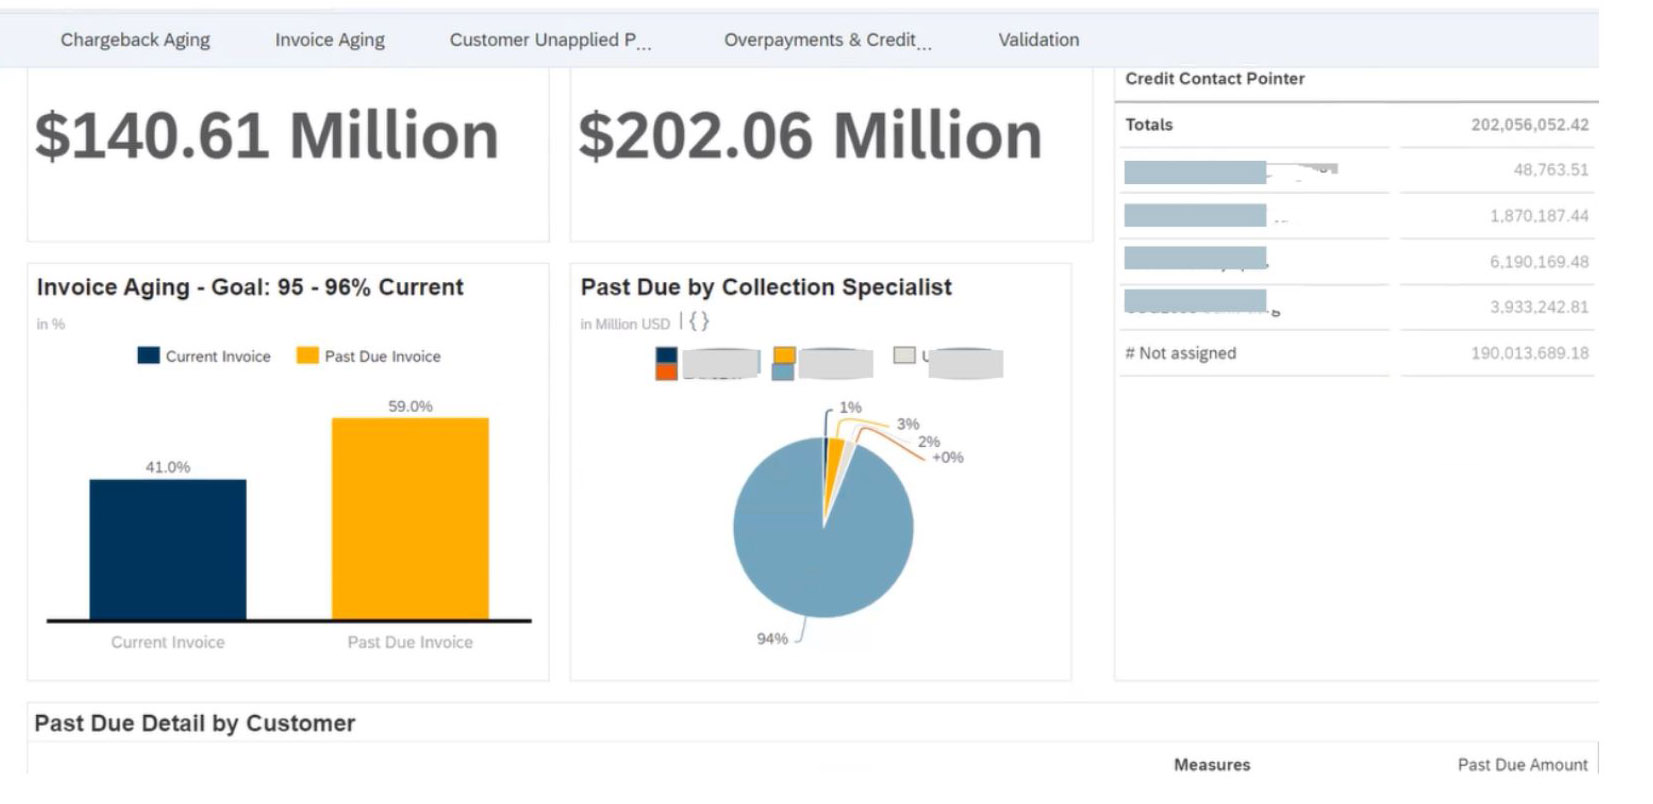1653x804 pixels.
Task: Click Invoice Aging - Goal: 95 - 96% Current title
Action: (x=250, y=287)
